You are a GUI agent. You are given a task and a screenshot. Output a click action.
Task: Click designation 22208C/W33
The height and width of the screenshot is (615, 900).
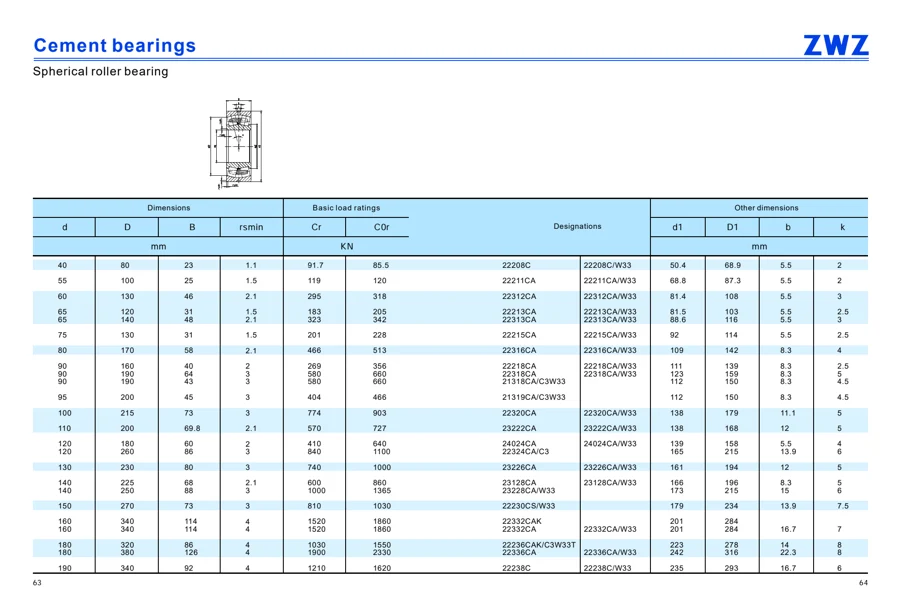[x=607, y=265]
